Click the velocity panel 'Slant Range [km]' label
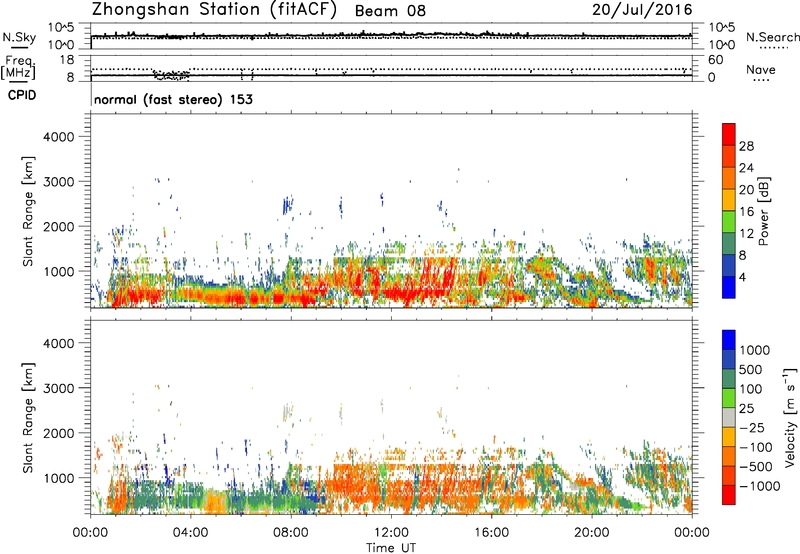The image size is (800, 554). (28, 418)
